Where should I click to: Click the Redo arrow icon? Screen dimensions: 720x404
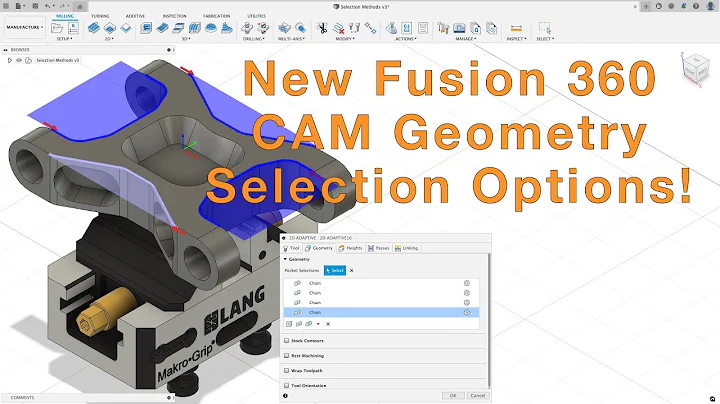pos(62,6)
